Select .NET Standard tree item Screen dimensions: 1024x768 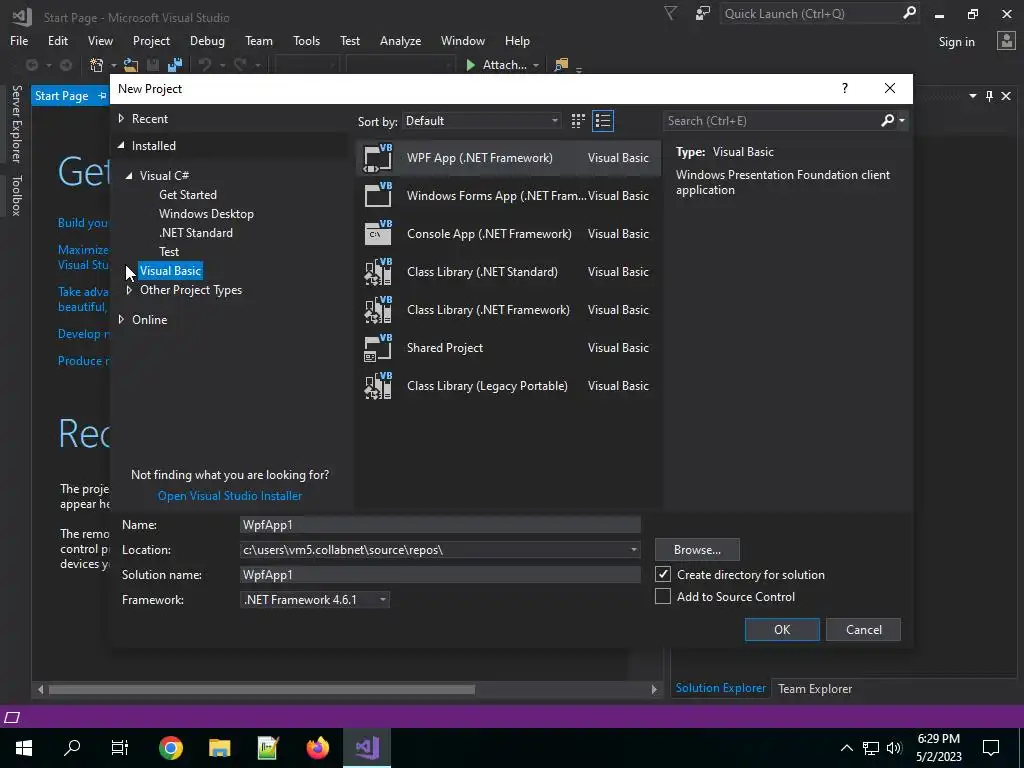196,232
